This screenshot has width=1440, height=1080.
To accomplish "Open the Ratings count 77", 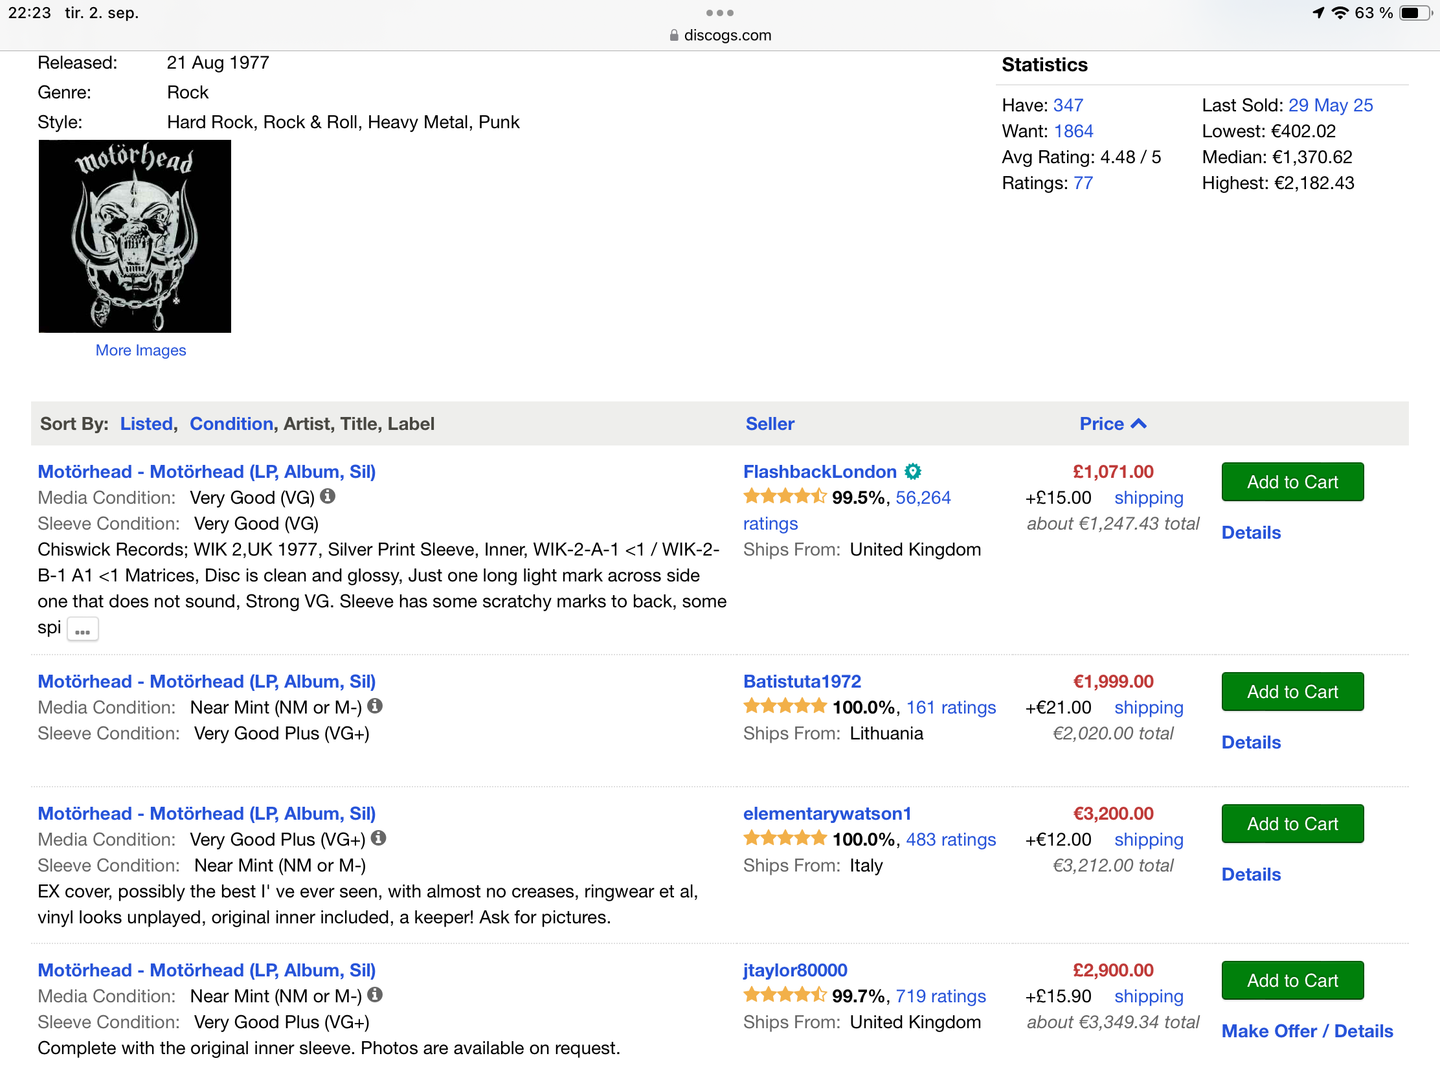I will [1083, 183].
